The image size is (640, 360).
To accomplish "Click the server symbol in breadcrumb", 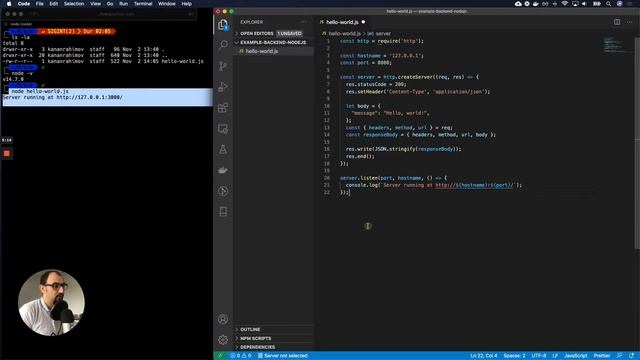I will click(382, 33).
